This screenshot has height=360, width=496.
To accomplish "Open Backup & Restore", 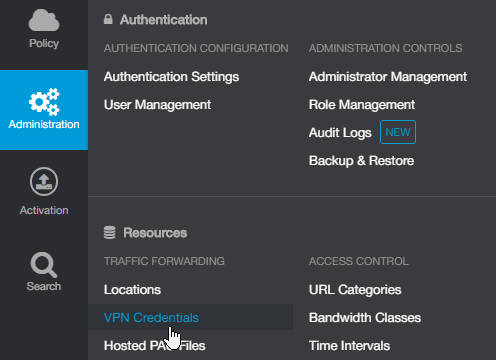I will 361,161.
